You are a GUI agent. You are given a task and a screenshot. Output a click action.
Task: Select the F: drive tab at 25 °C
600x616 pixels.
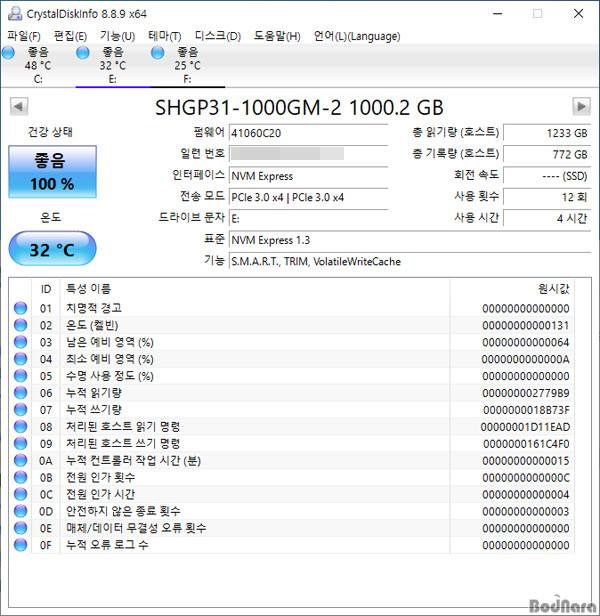[x=187, y=65]
